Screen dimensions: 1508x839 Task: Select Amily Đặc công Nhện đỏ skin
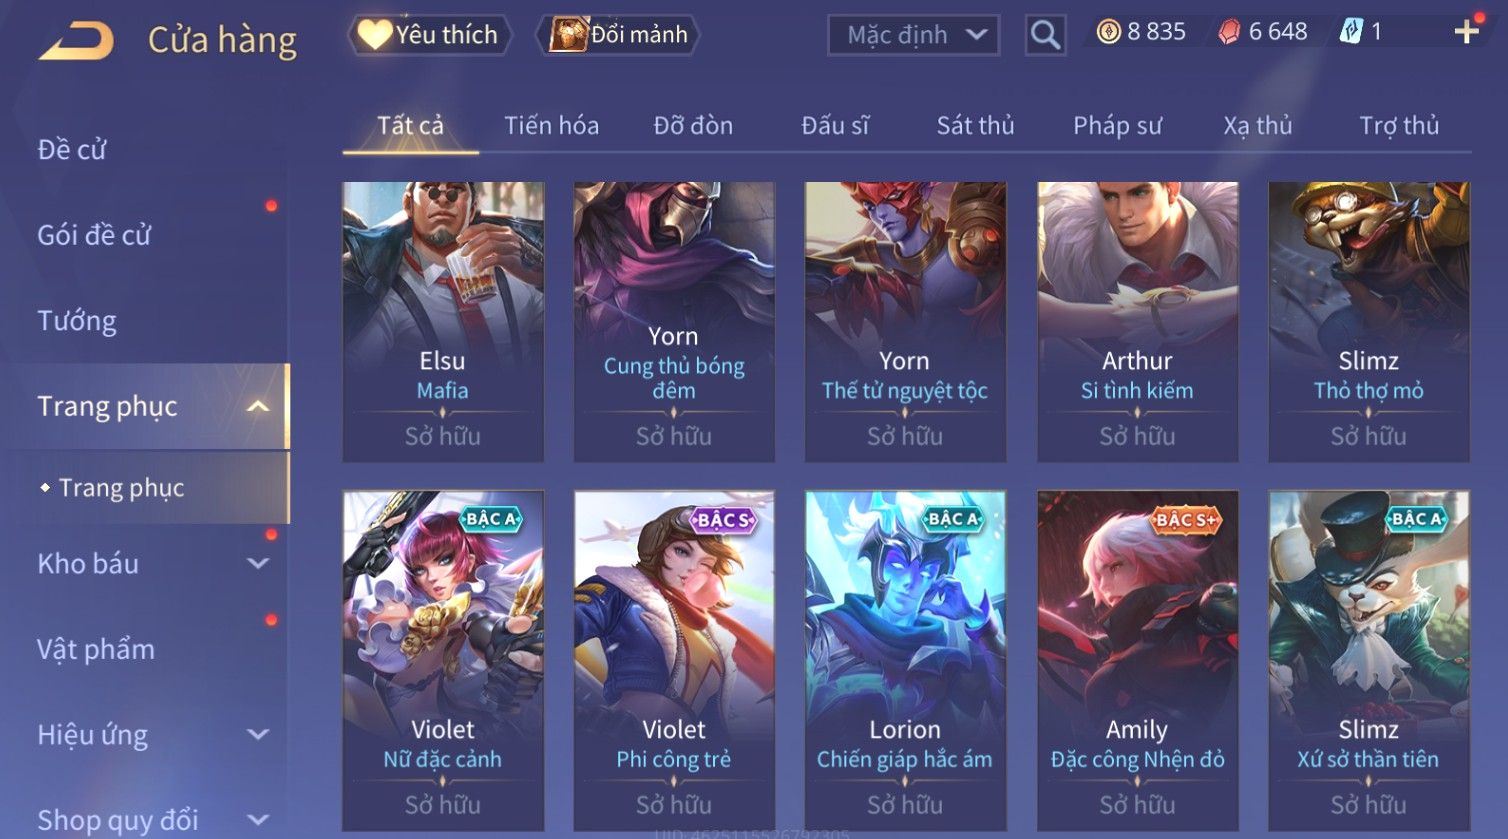[1137, 661]
